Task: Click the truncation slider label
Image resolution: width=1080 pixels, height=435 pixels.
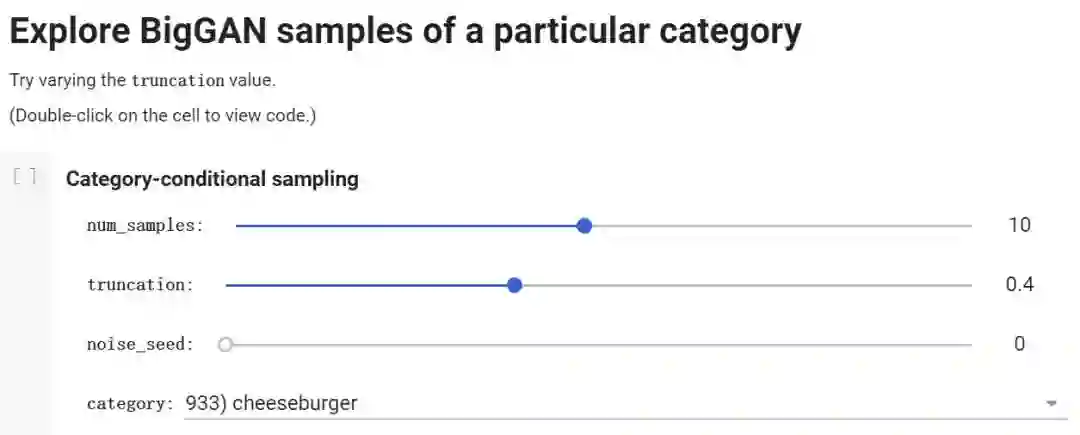Action: [x=140, y=285]
